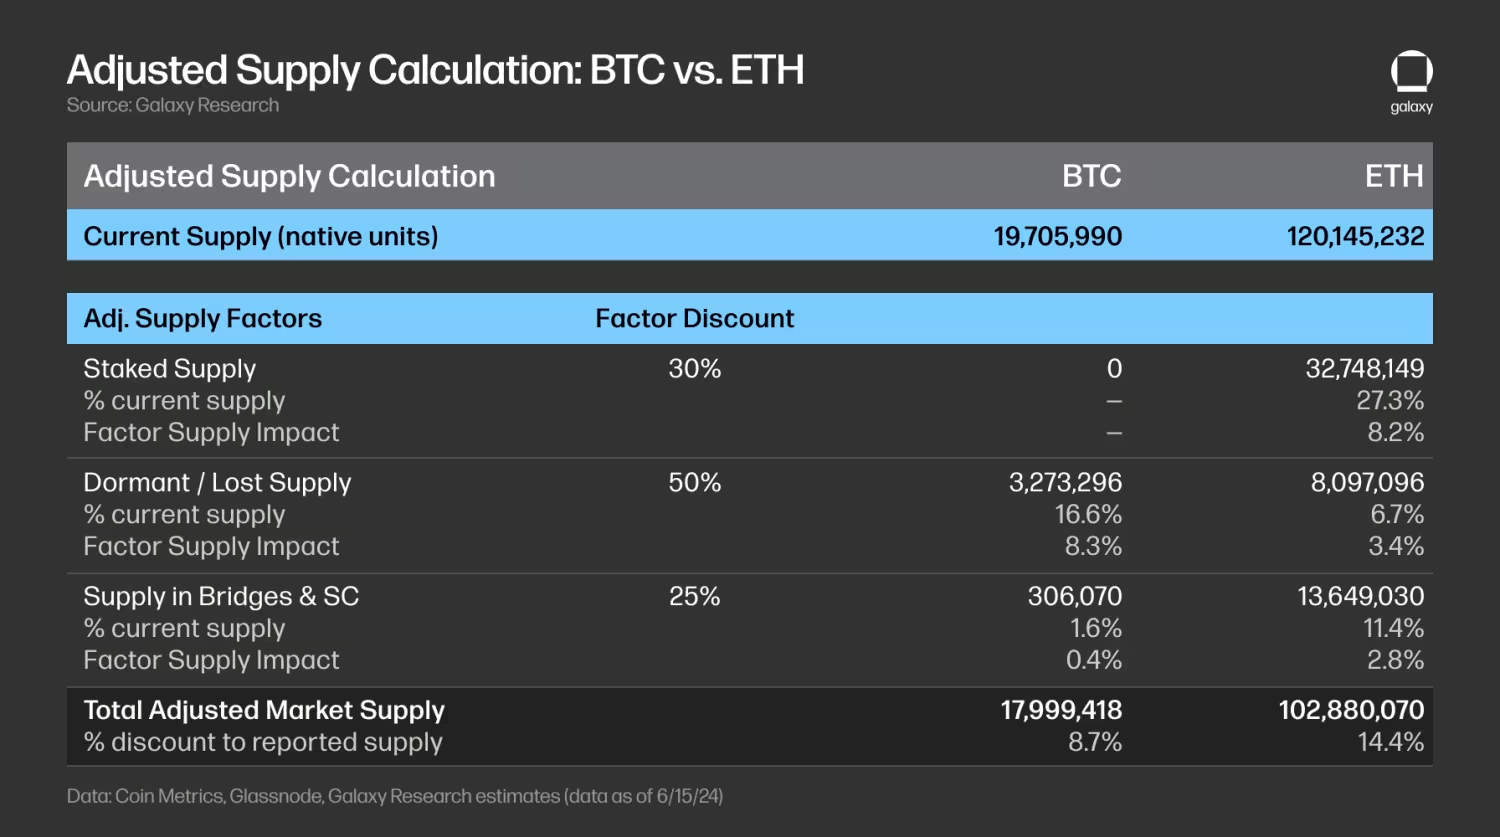Screen dimensions: 1500x837
Task: Select the ETH current supply value 120,145,232
Action: tap(1355, 236)
